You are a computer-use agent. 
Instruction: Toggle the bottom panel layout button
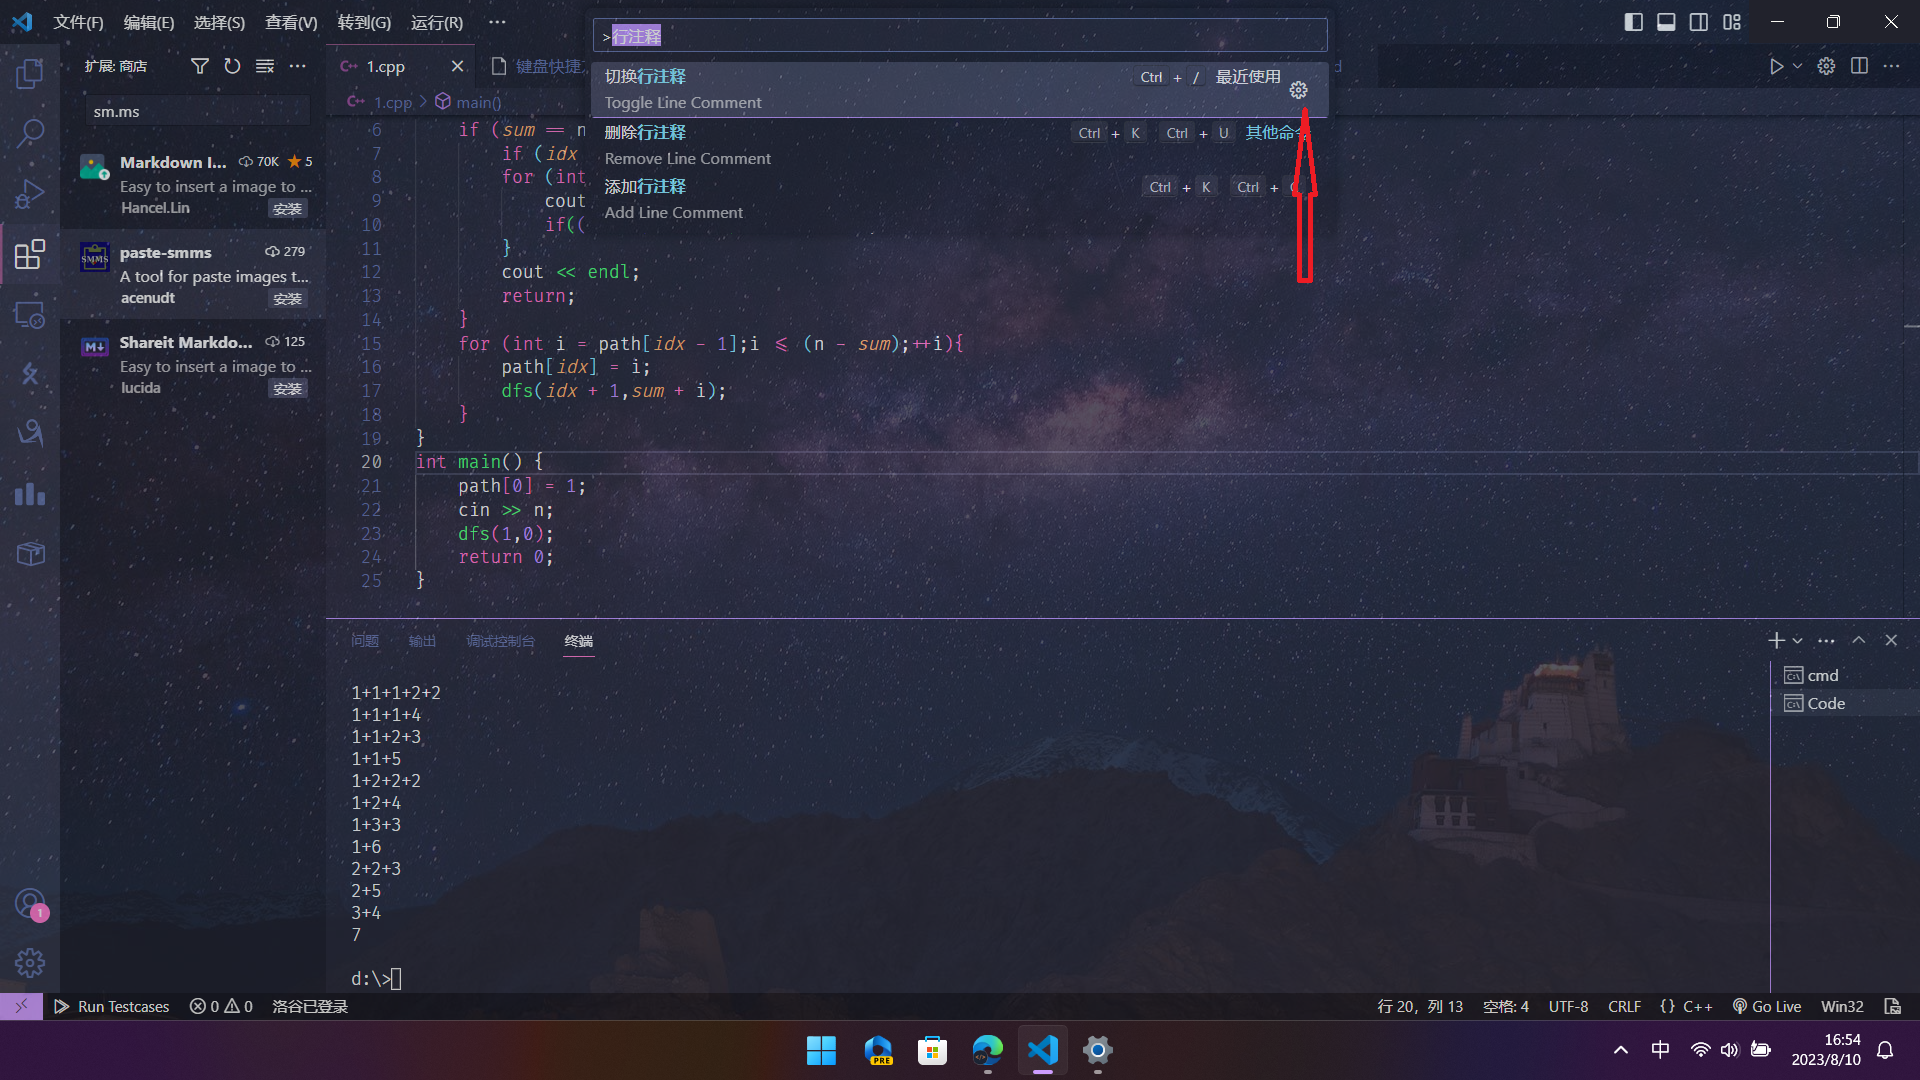tap(1666, 22)
